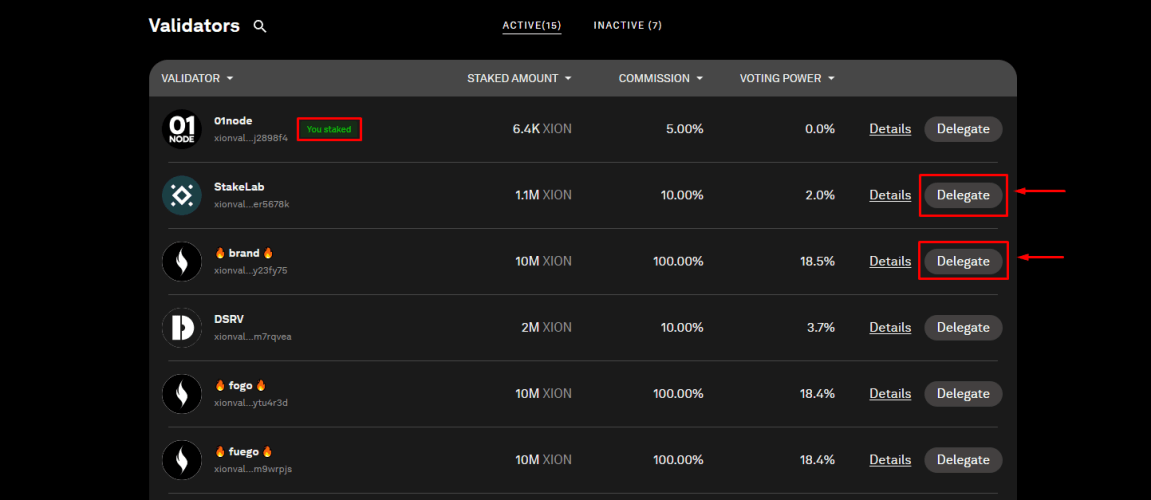Click the DSRV validator logo
Screen dimensions: 1151x500
point(181,327)
